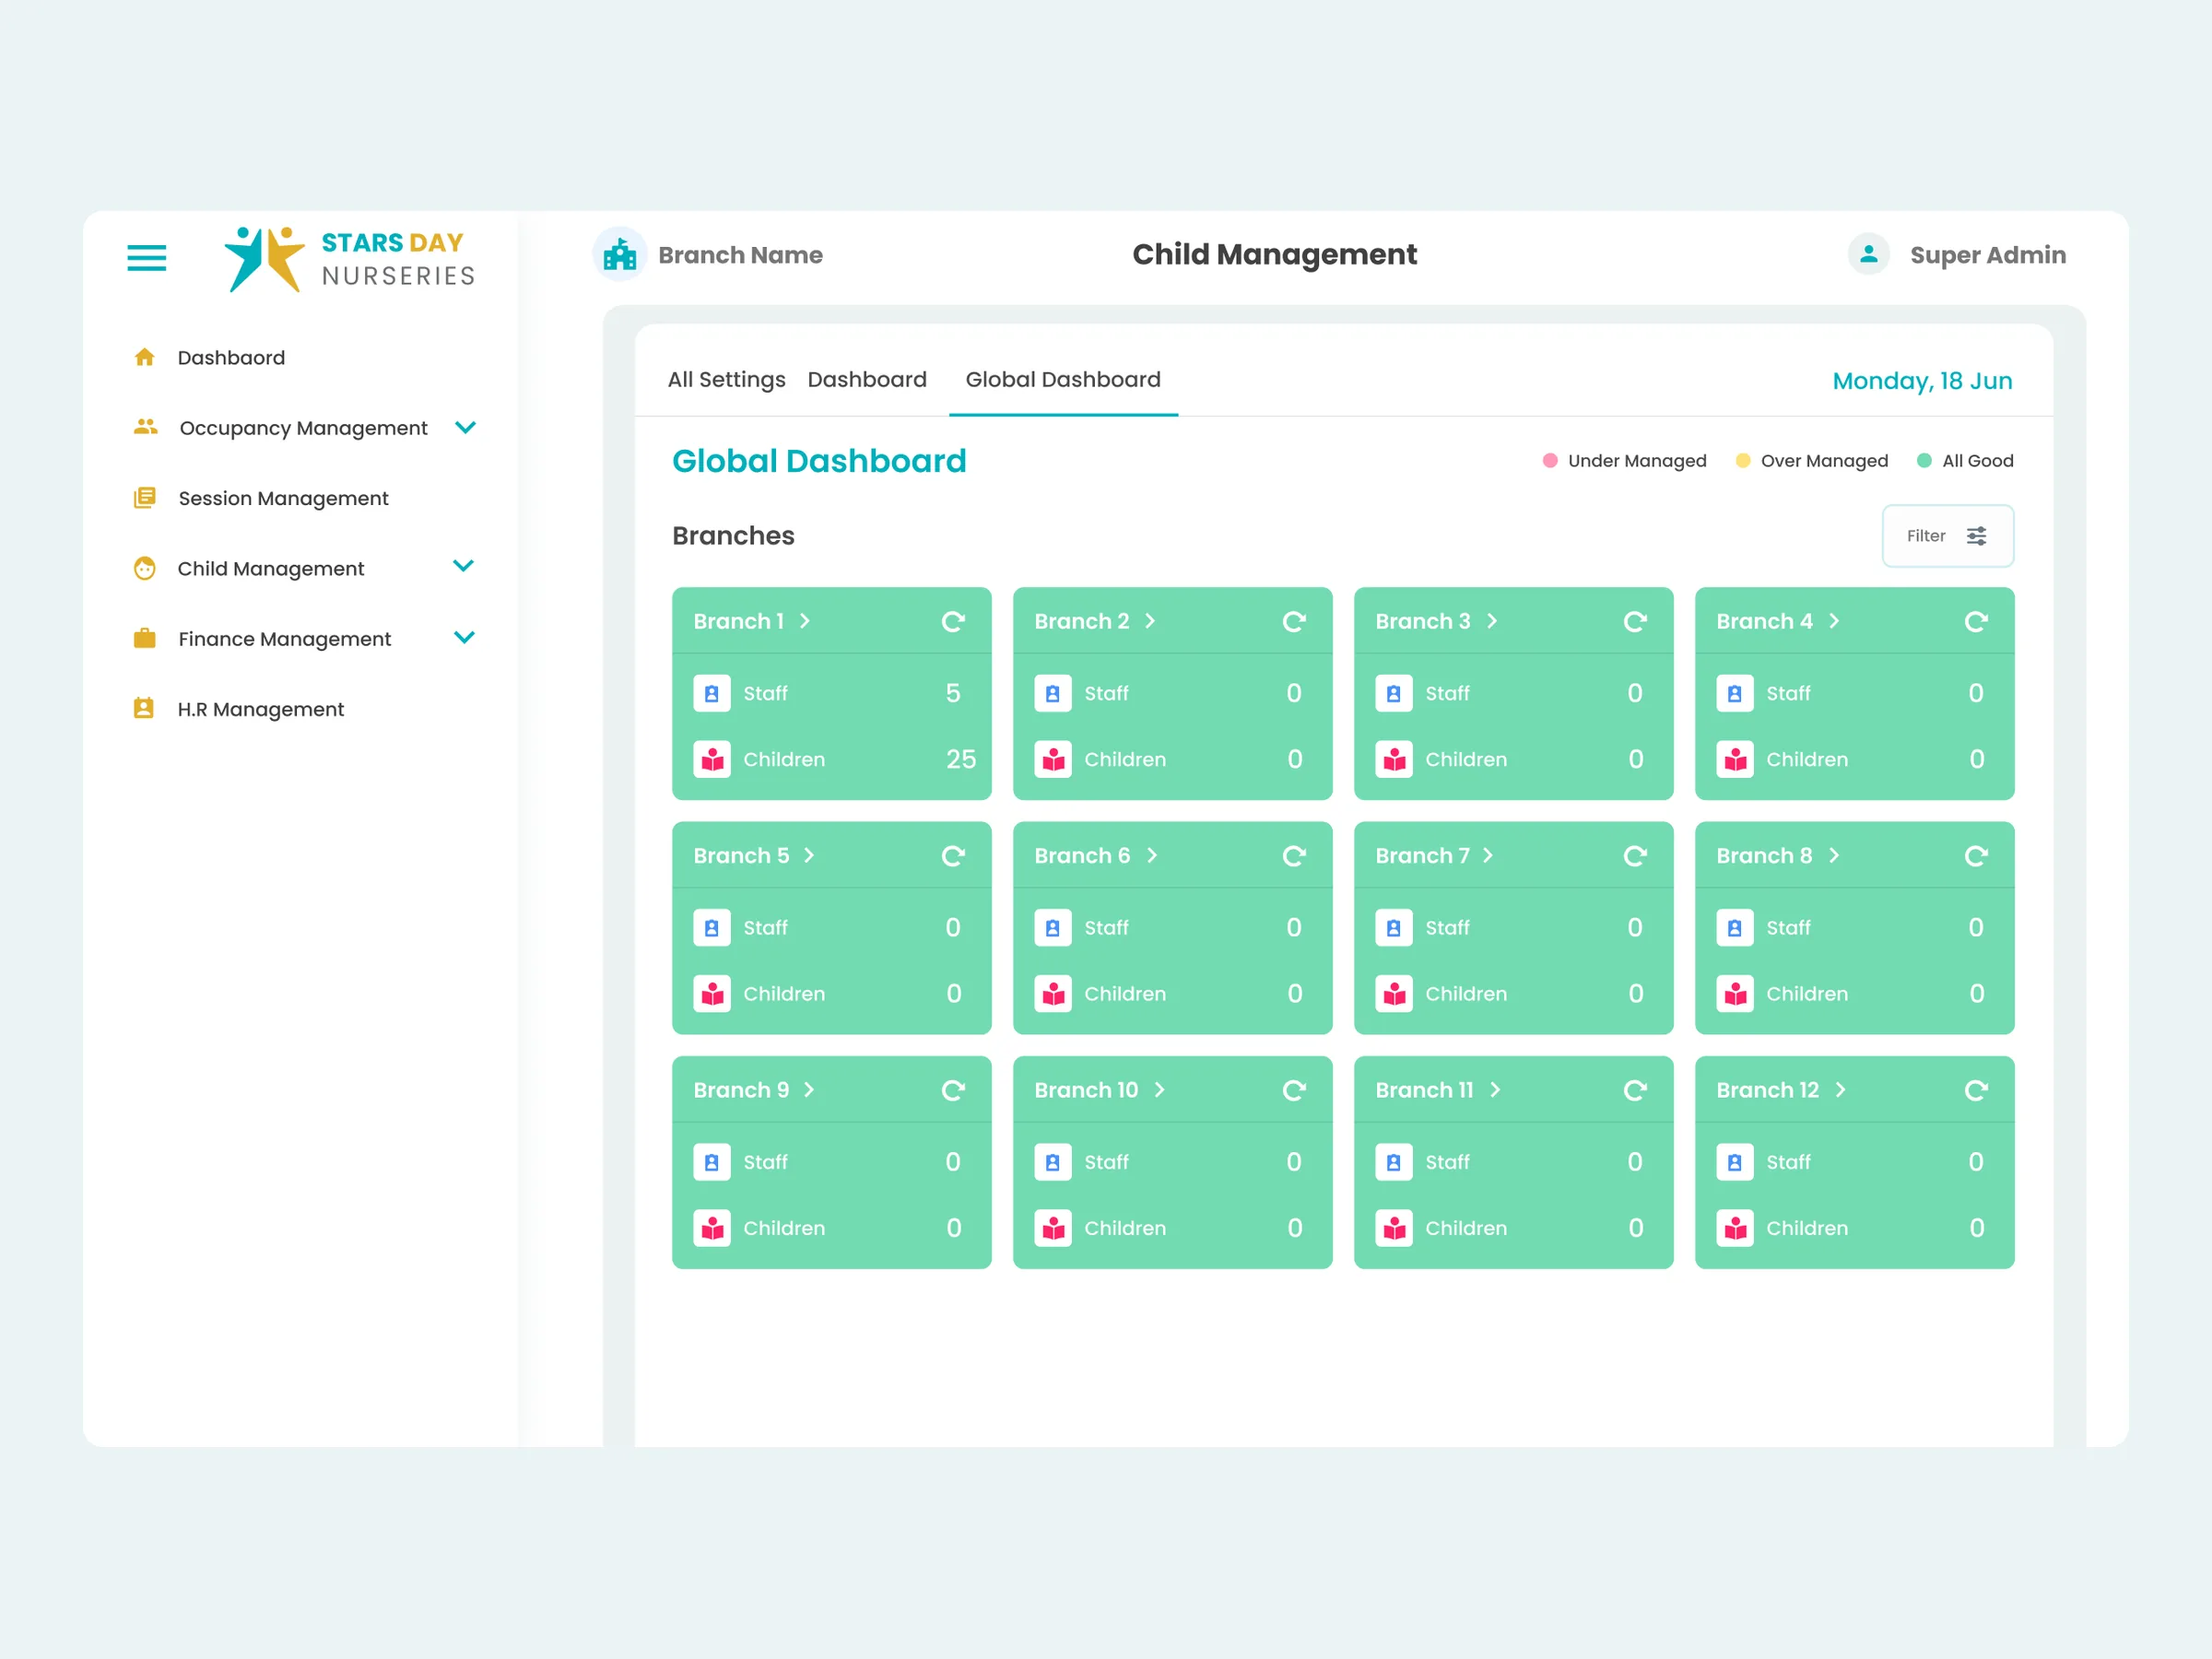
Task: Click the Monday, 18 Jun date
Action: 1922,381
